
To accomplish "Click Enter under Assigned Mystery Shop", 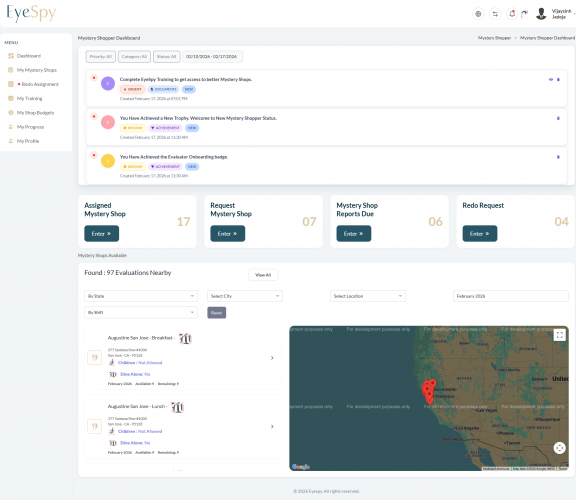I will click(x=101, y=234).
